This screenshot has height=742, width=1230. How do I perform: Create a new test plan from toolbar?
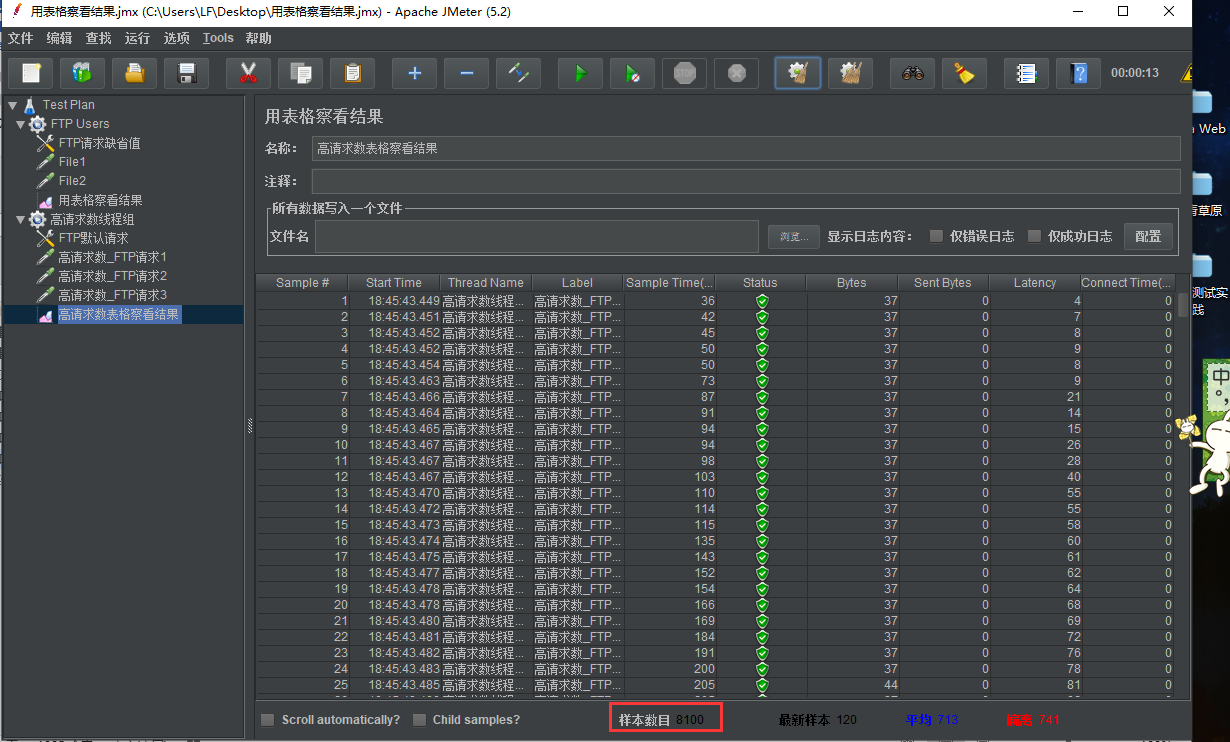[x=31, y=73]
